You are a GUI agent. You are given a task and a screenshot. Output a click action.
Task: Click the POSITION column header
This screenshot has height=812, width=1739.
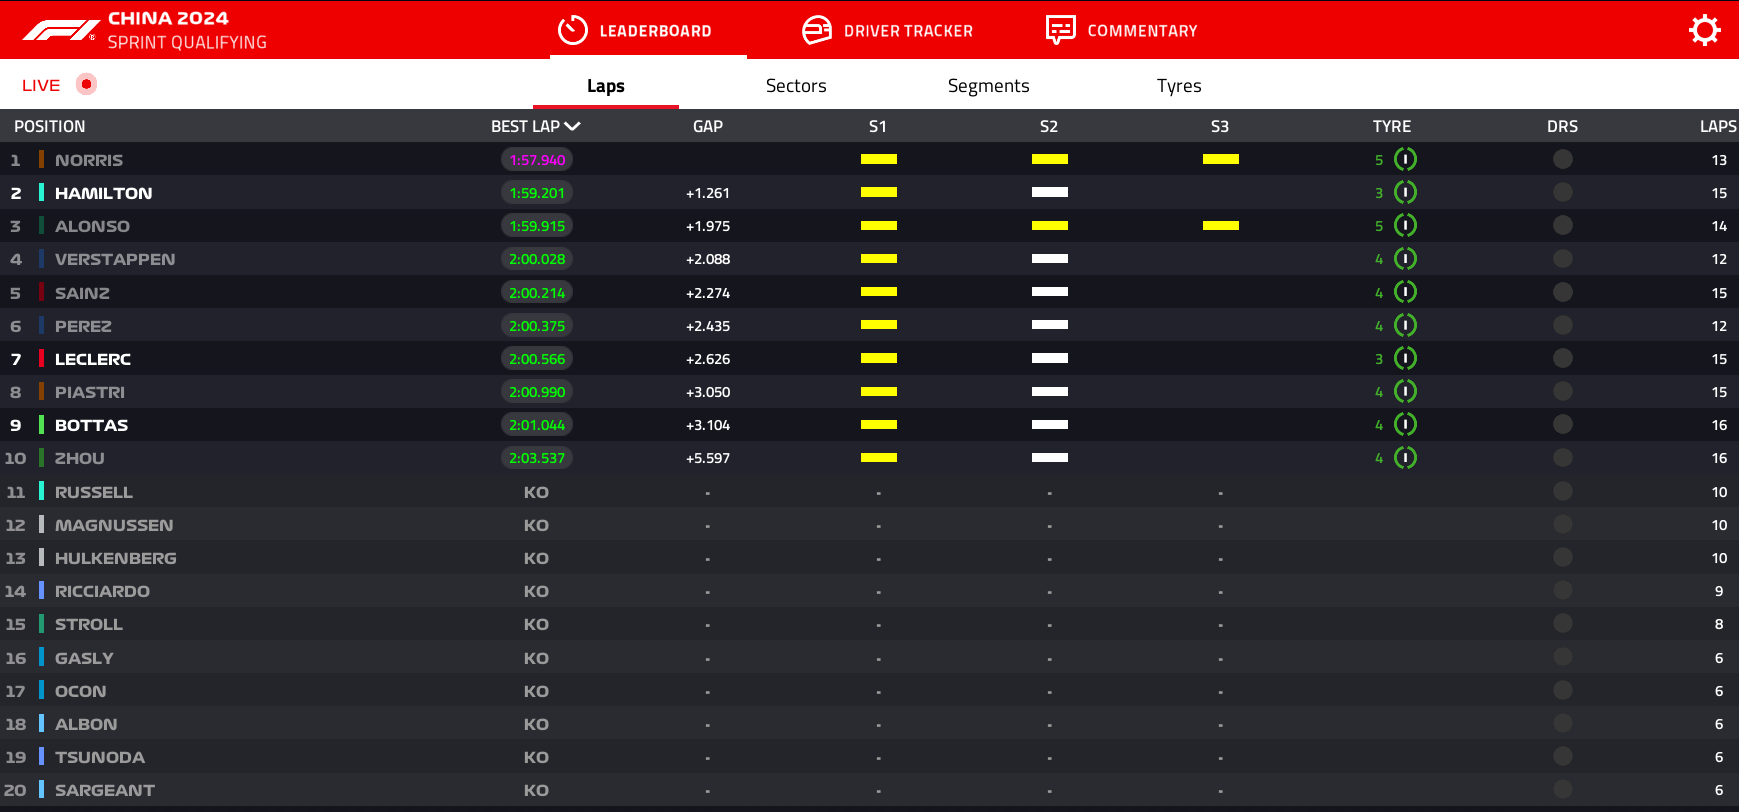[x=50, y=126]
